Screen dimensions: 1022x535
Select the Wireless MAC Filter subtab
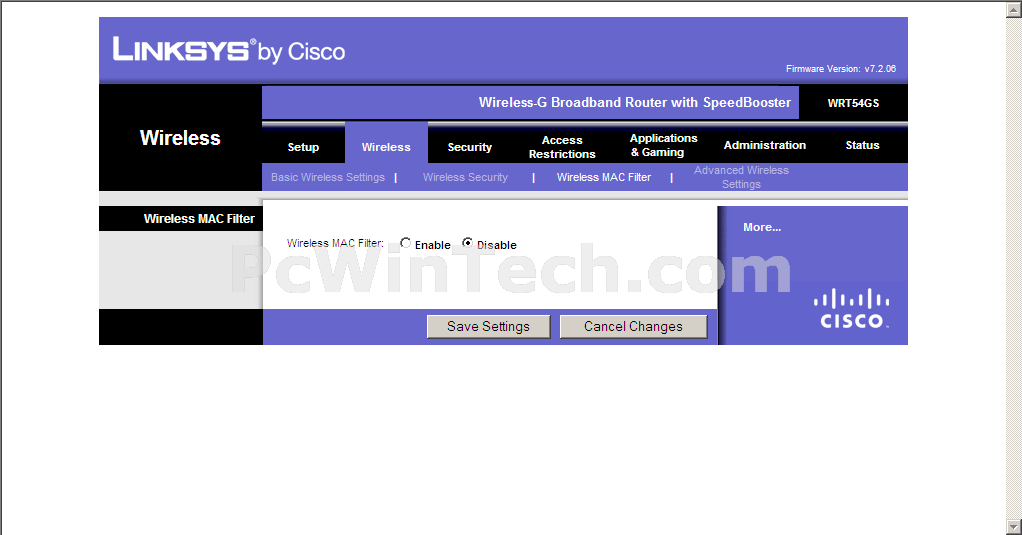pyautogui.click(x=604, y=177)
